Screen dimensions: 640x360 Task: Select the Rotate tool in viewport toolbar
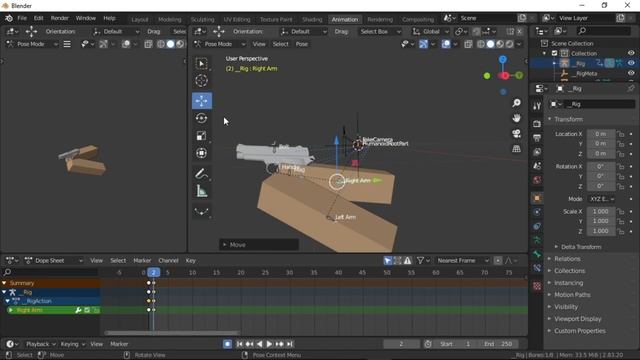point(202,118)
